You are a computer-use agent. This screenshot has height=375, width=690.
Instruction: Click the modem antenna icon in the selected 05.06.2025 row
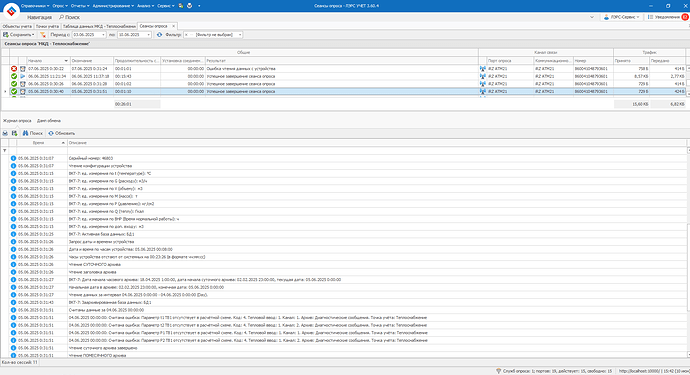pyautogui.click(x=482, y=92)
